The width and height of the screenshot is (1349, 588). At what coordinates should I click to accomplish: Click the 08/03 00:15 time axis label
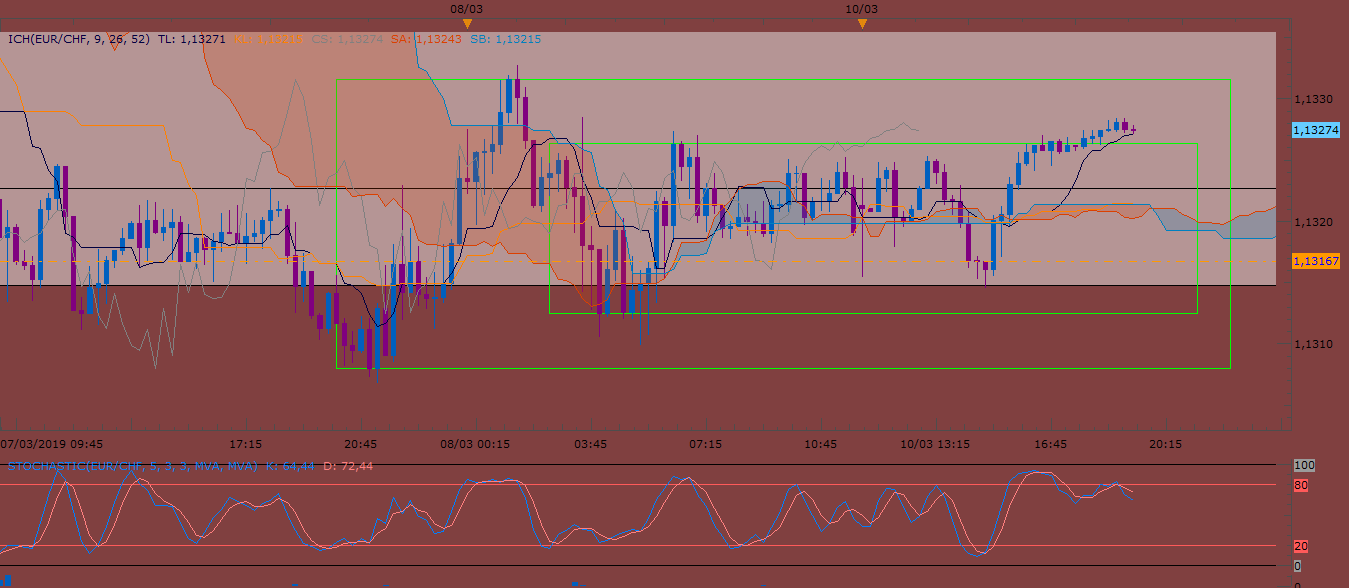tap(476, 443)
